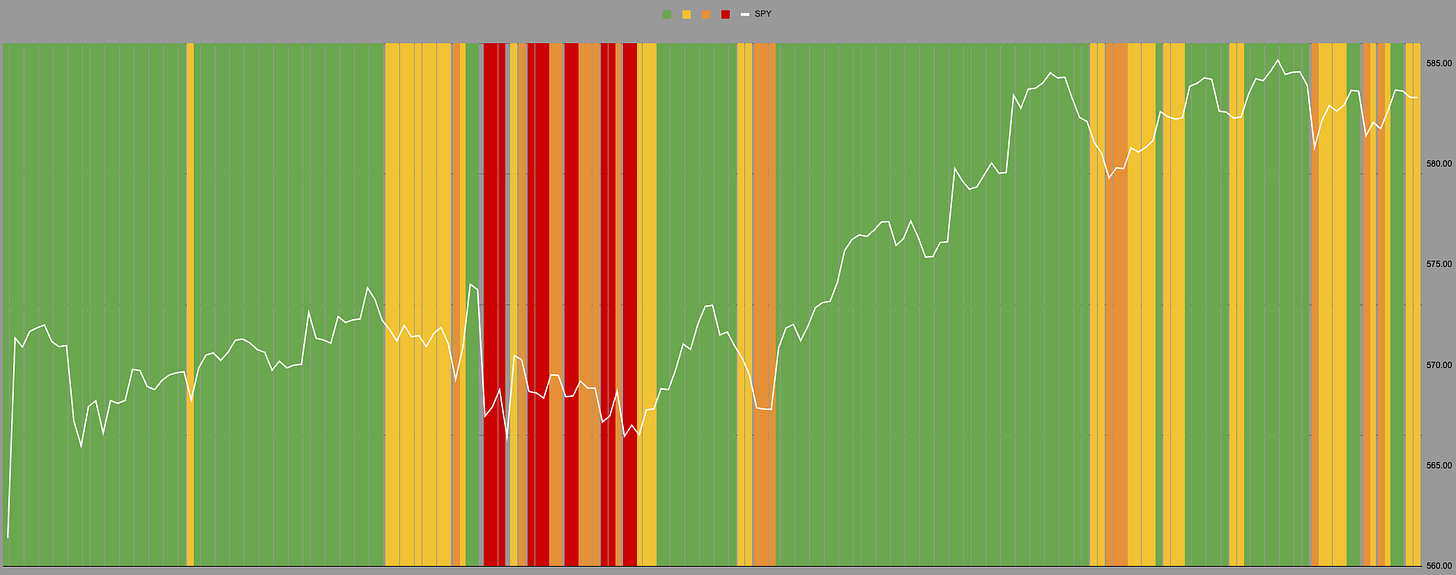Click the 575.00 y-axis label

tap(1438, 264)
